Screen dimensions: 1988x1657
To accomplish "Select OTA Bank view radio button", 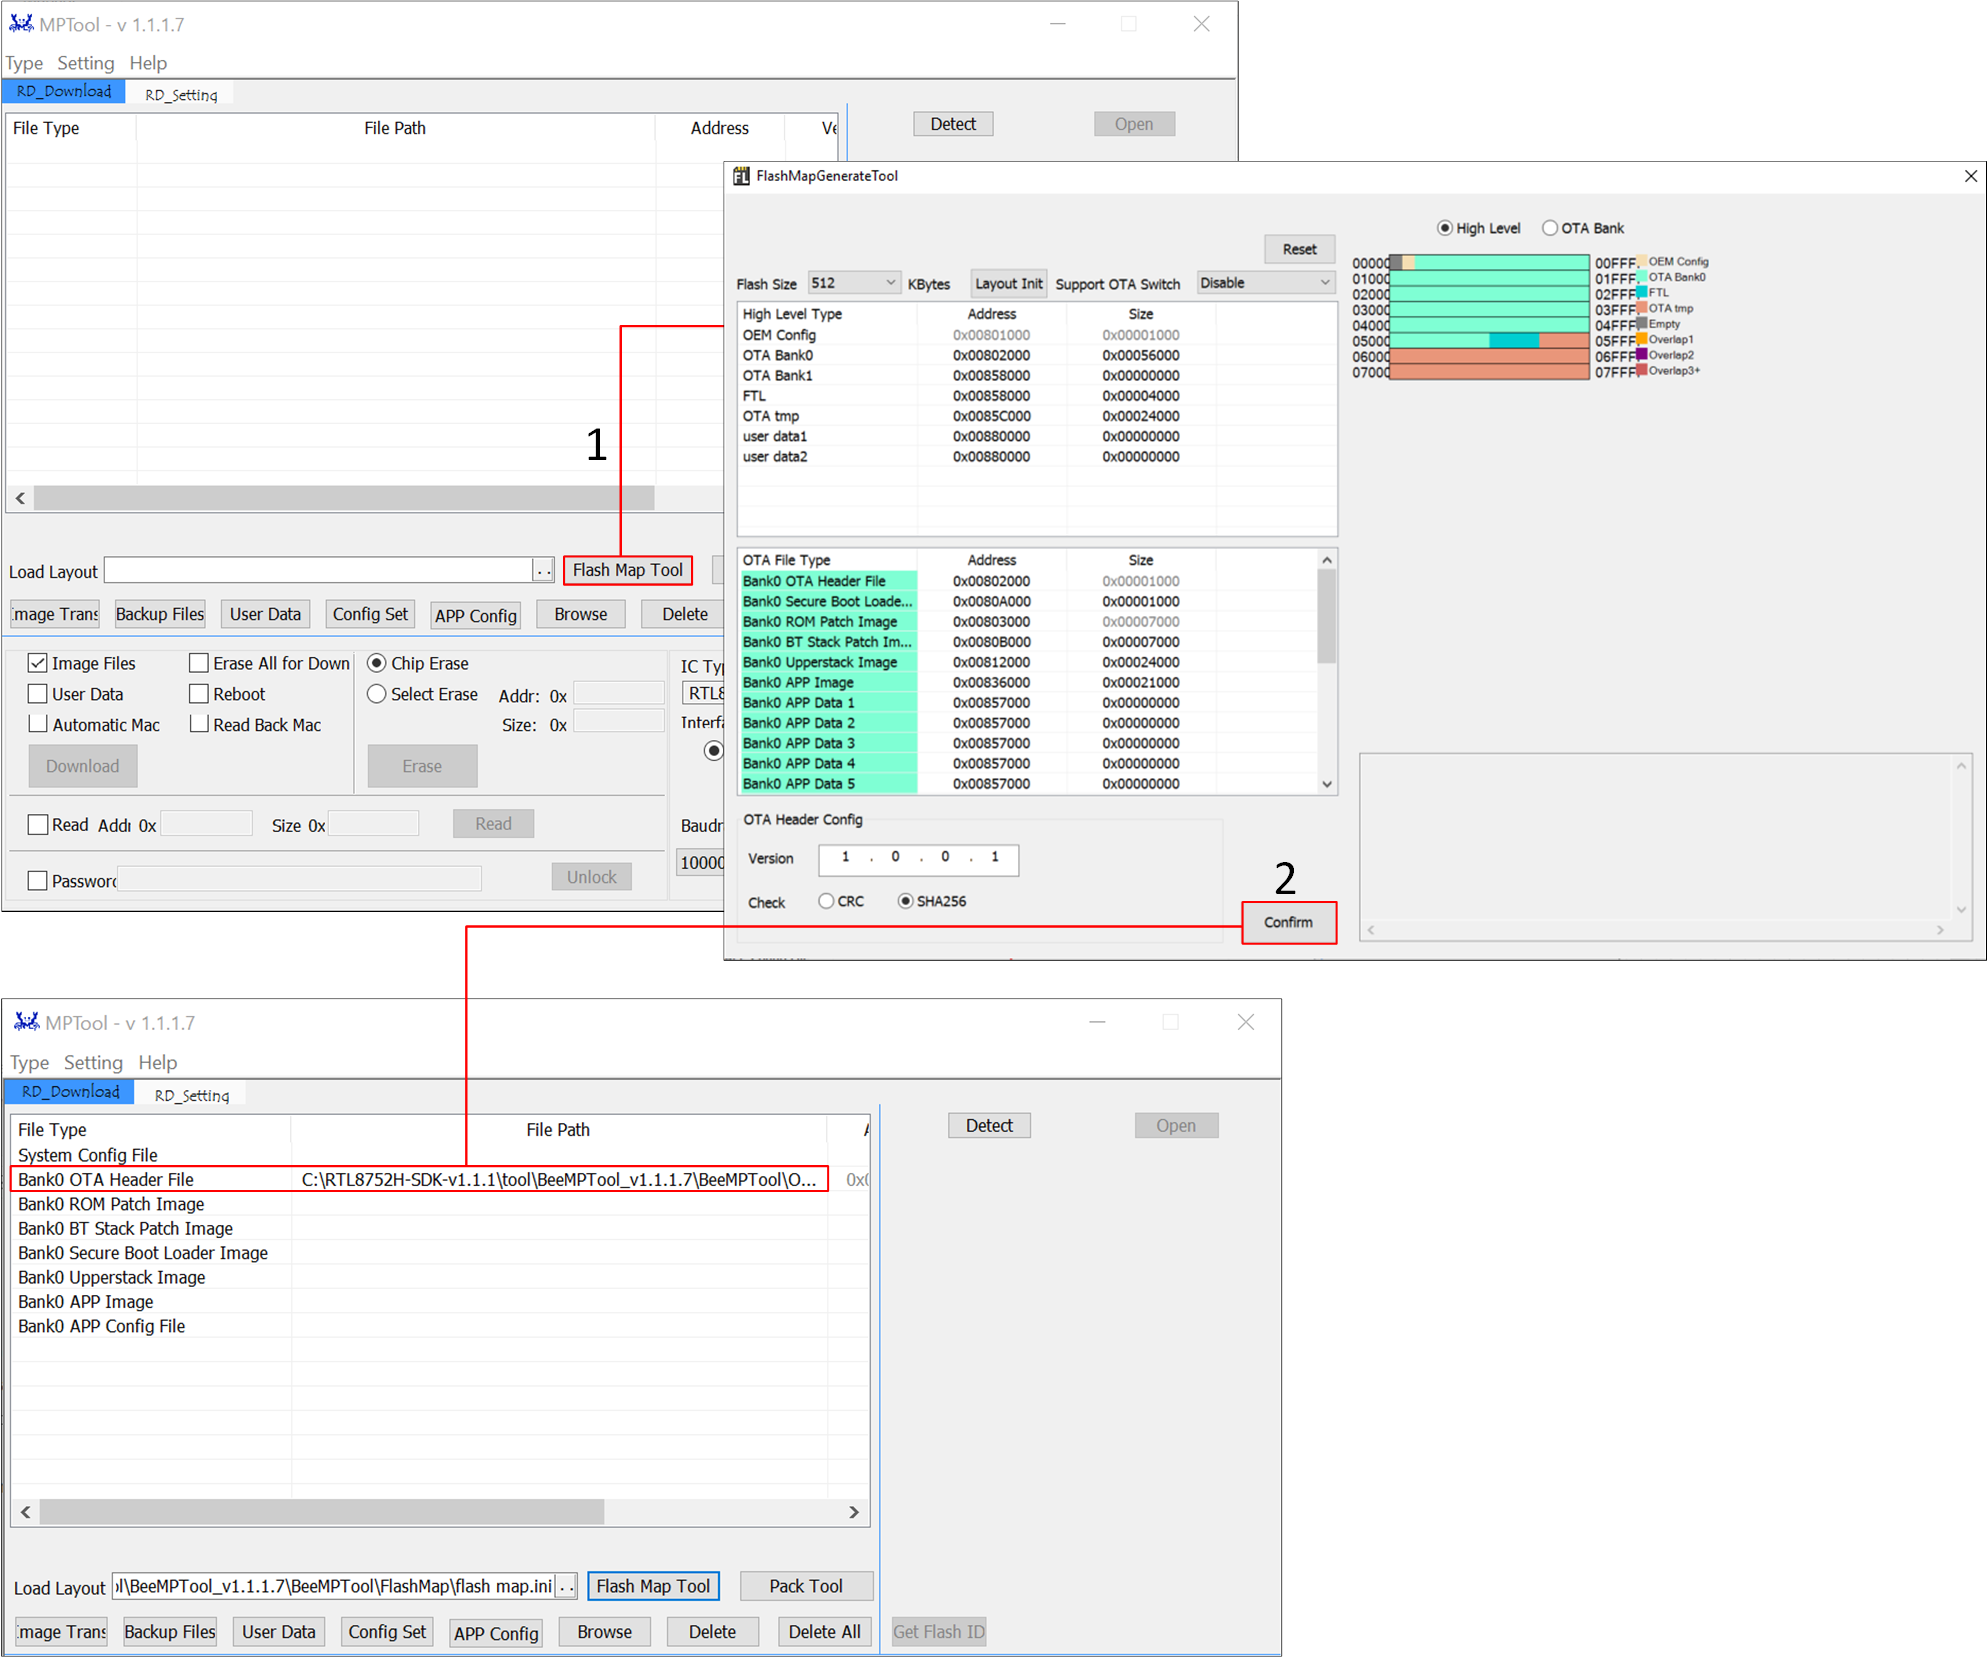I will tap(1550, 228).
